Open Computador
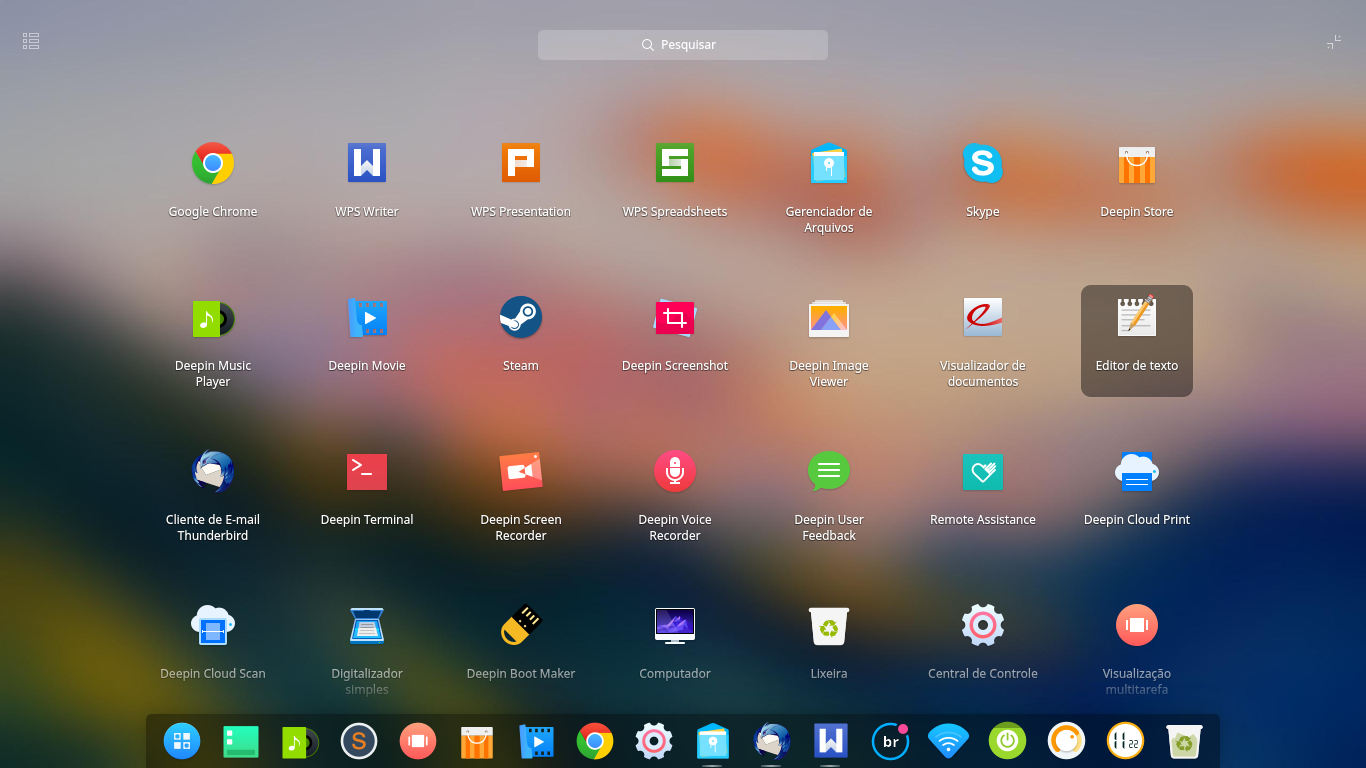Image resolution: width=1366 pixels, height=768 pixels. 675,625
